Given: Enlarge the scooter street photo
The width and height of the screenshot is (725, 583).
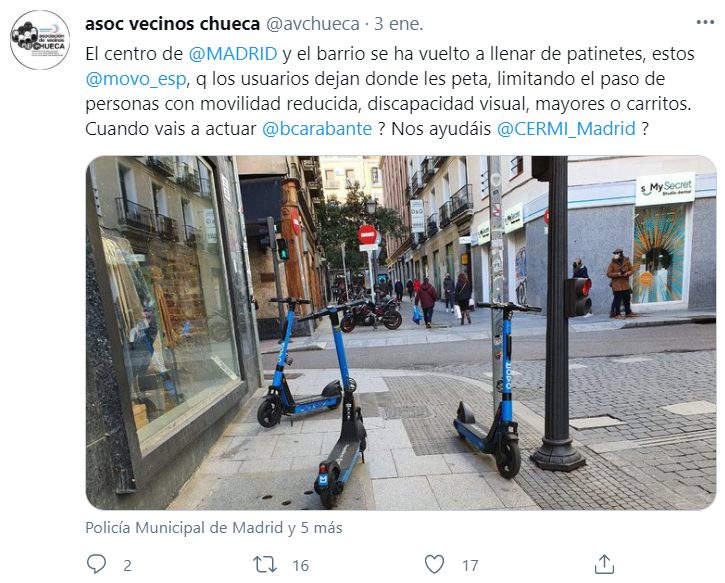Looking at the screenshot, I should click(x=401, y=333).
